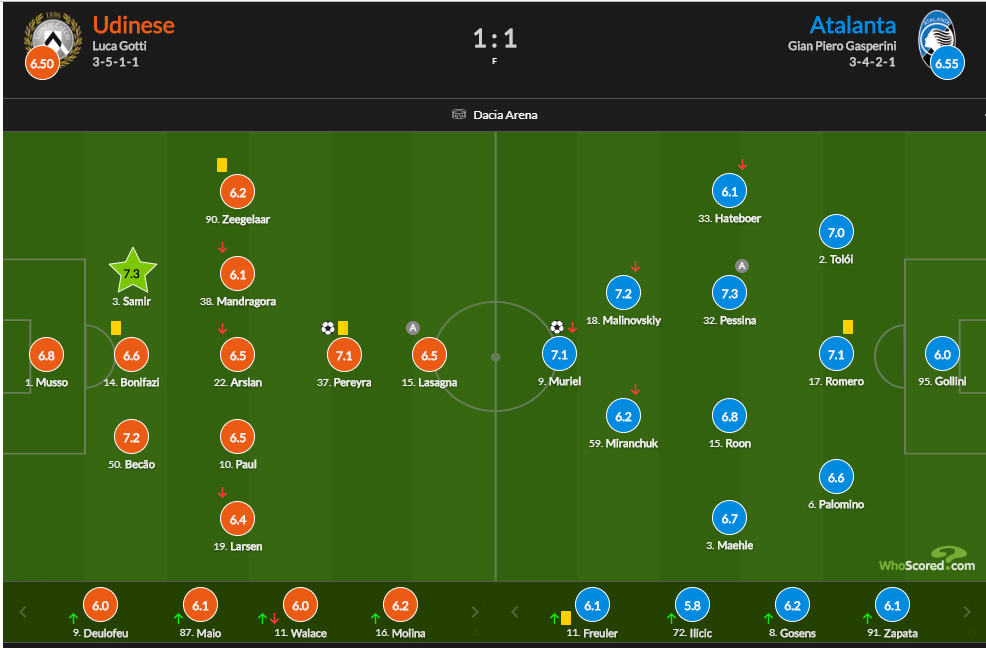Click the yellow card above Romero
986x648 pixels.
pyautogui.click(x=848, y=326)
